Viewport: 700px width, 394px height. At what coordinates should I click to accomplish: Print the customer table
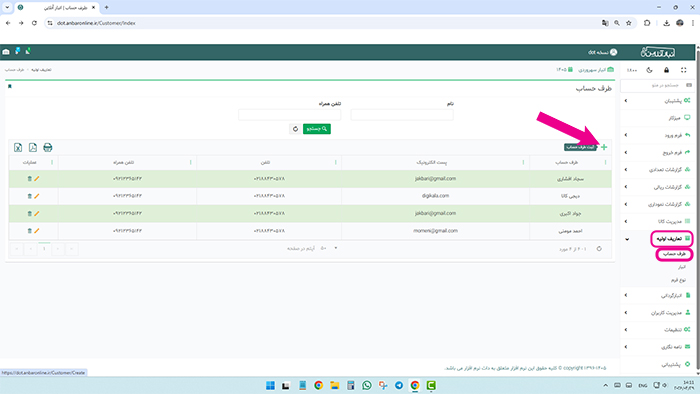[48, 147]
